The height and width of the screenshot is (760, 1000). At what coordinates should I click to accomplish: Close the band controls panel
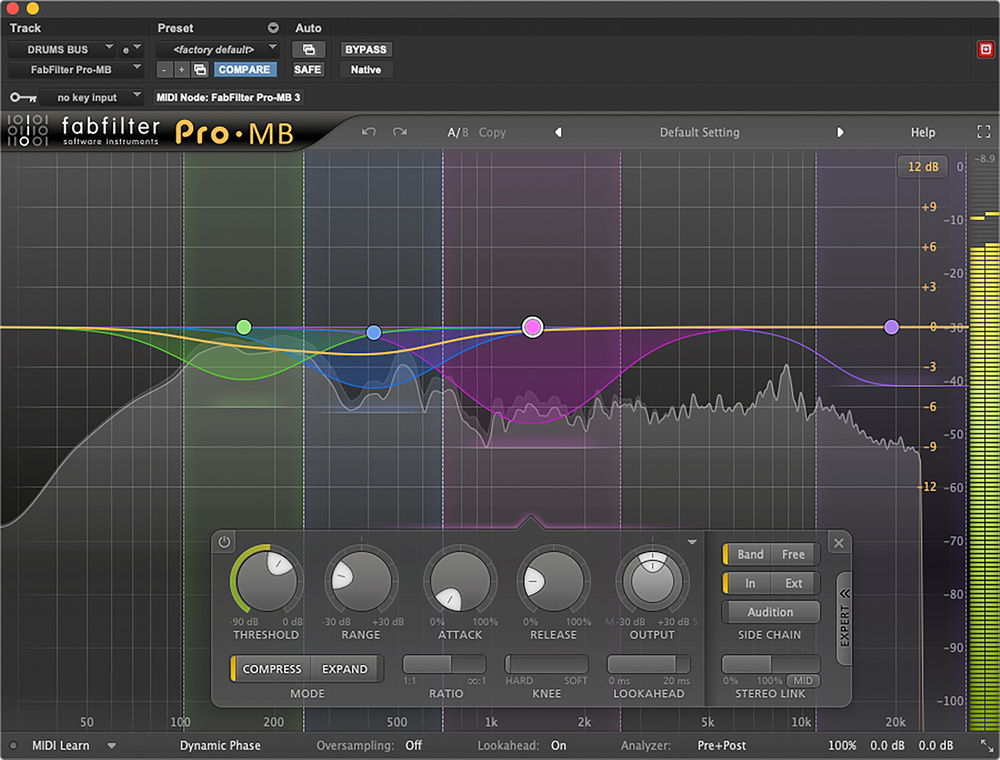pyautogui.click(x=839, y=543)
